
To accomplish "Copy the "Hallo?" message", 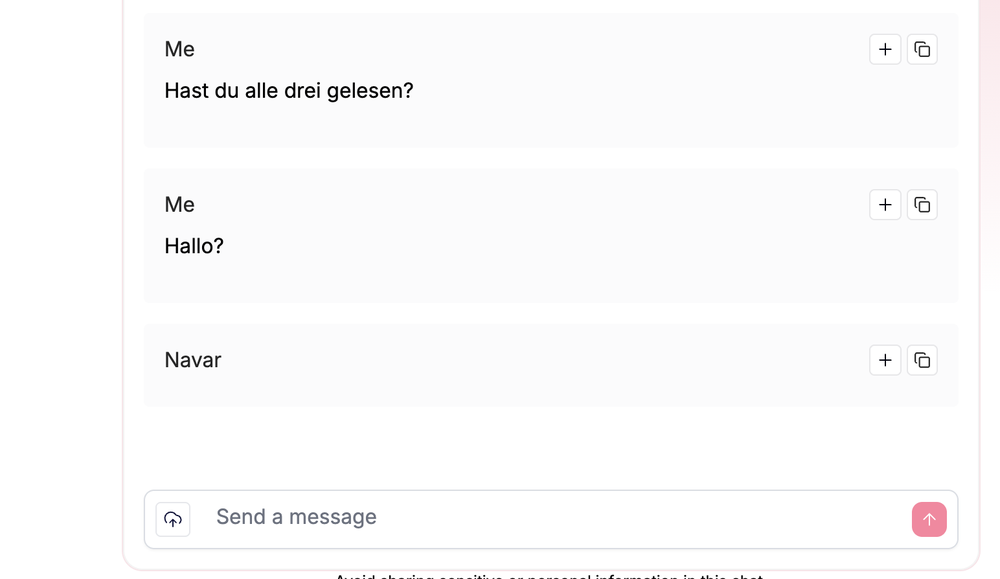I will coord(922,205).
